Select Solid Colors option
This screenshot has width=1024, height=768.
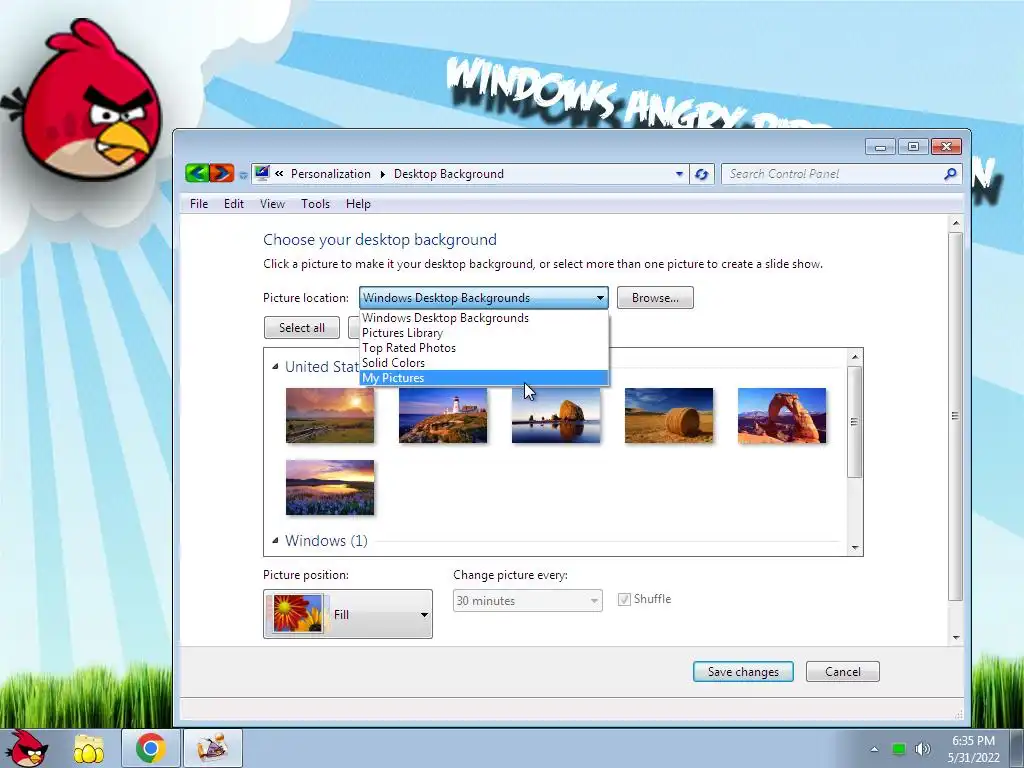point(484,363)
